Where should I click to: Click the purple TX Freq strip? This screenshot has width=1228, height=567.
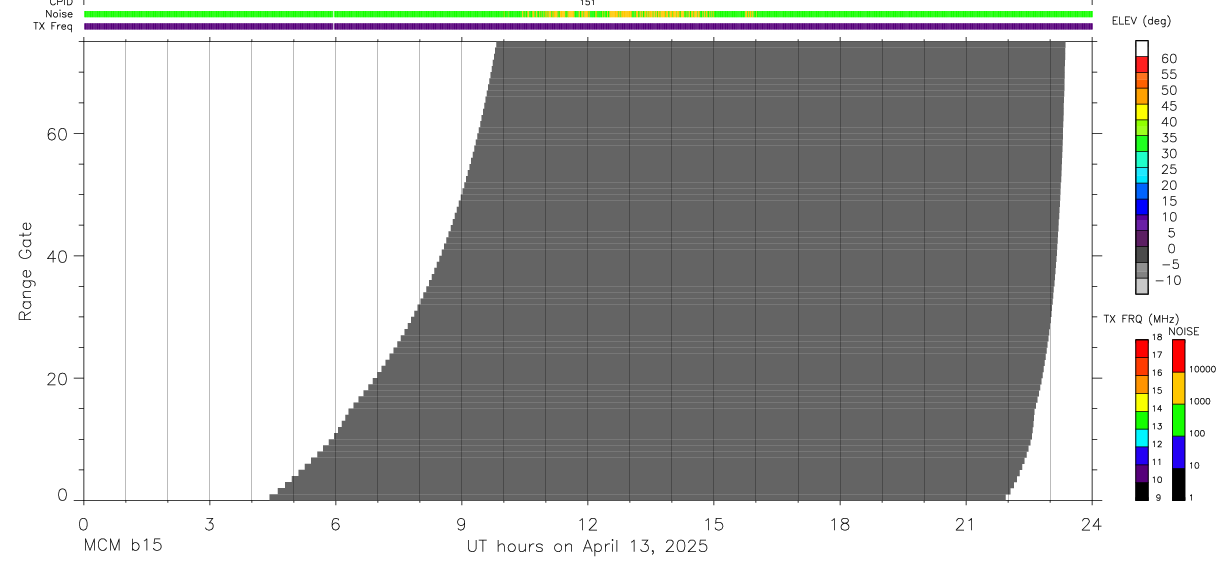pyautogui.click(x=588, y=26)
